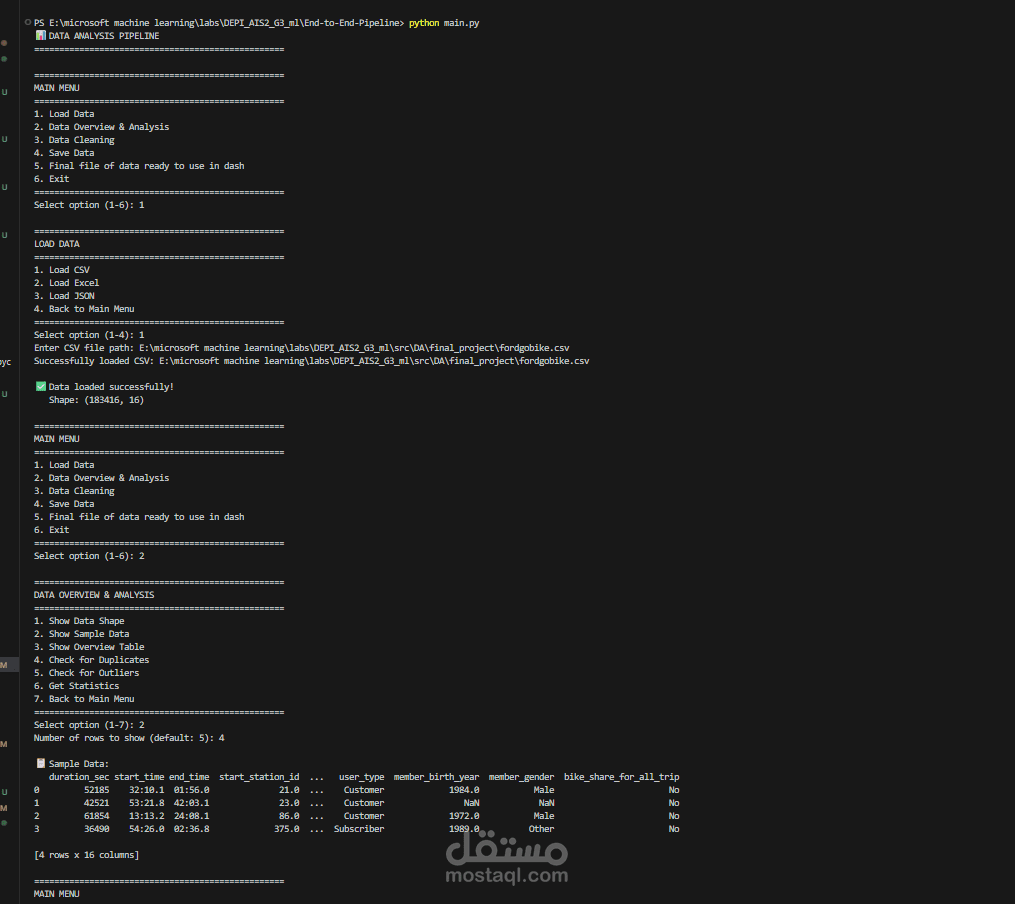Select the 'DATA ANALYSIS PIPELINE' title text
The image size is (1015, 904).
pos(104,36)
